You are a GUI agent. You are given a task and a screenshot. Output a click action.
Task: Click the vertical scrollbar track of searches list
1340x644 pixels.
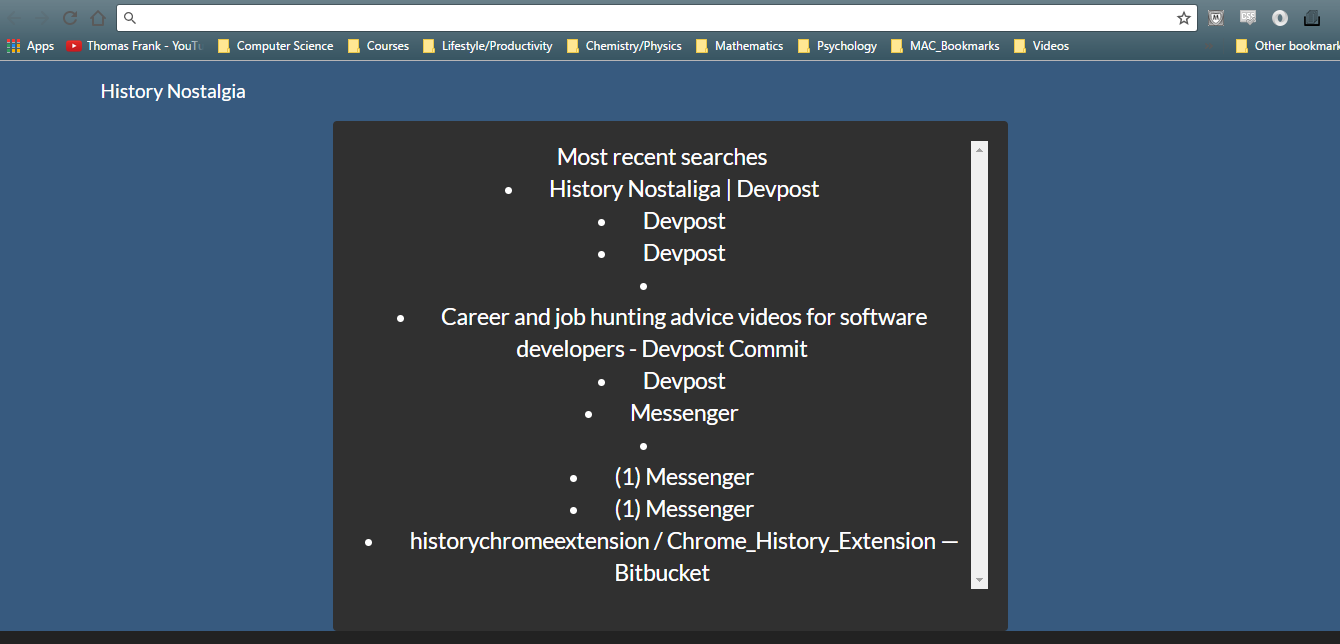pyautogui.click(x=979, y=365)
